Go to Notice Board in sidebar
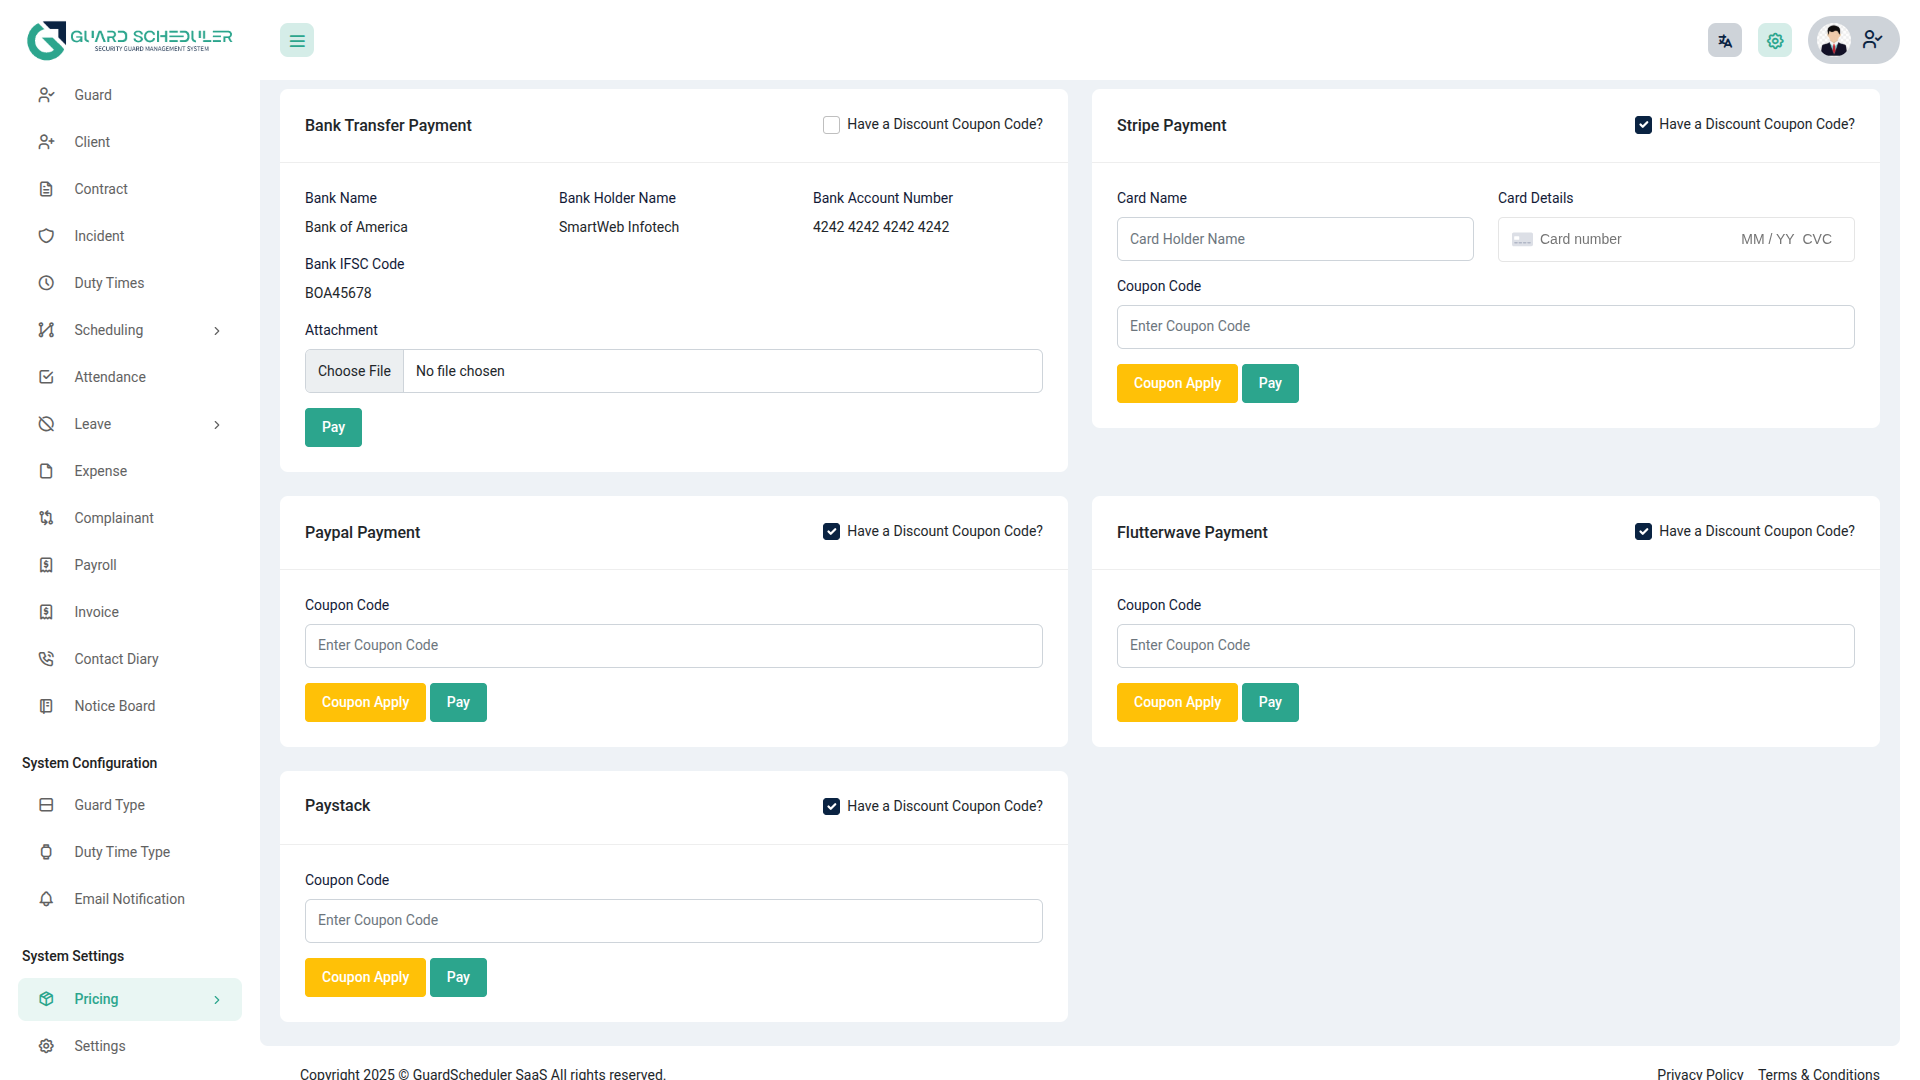 114,706
